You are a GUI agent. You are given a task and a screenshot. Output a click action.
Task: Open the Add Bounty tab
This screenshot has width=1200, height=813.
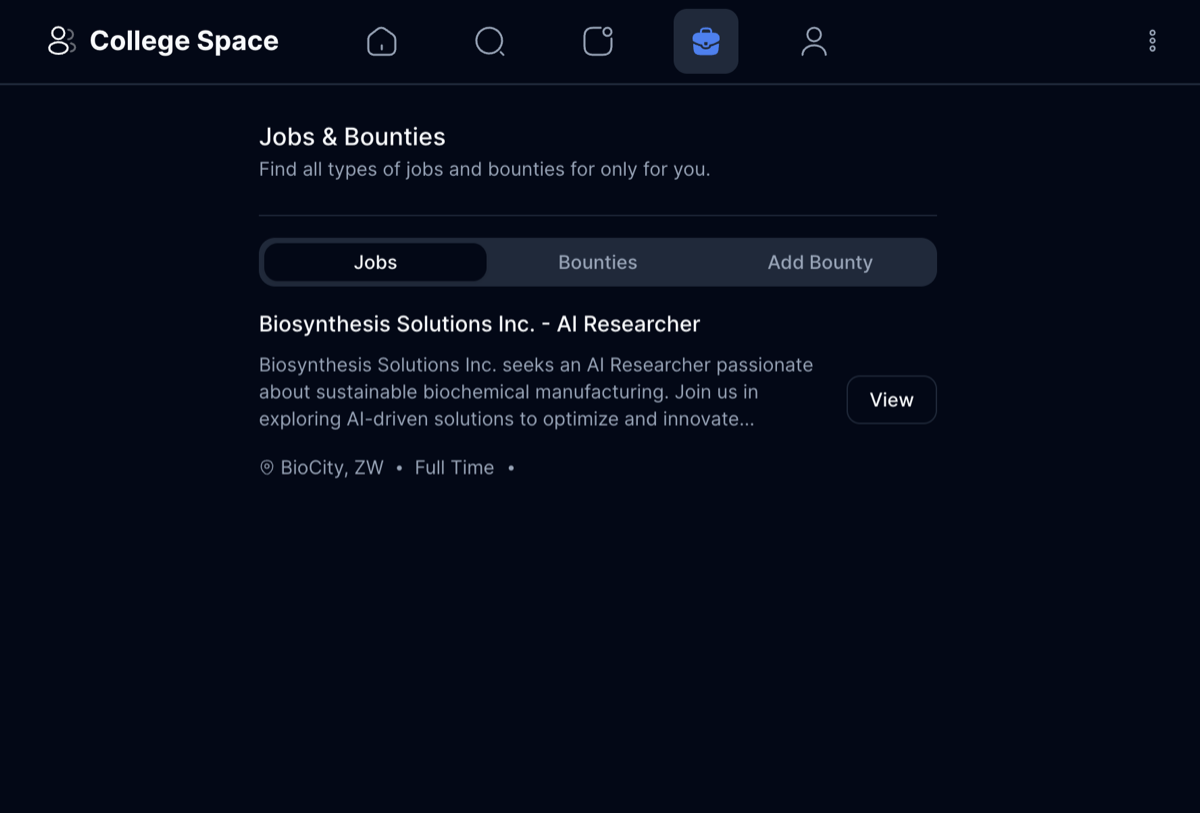point(820,262)
